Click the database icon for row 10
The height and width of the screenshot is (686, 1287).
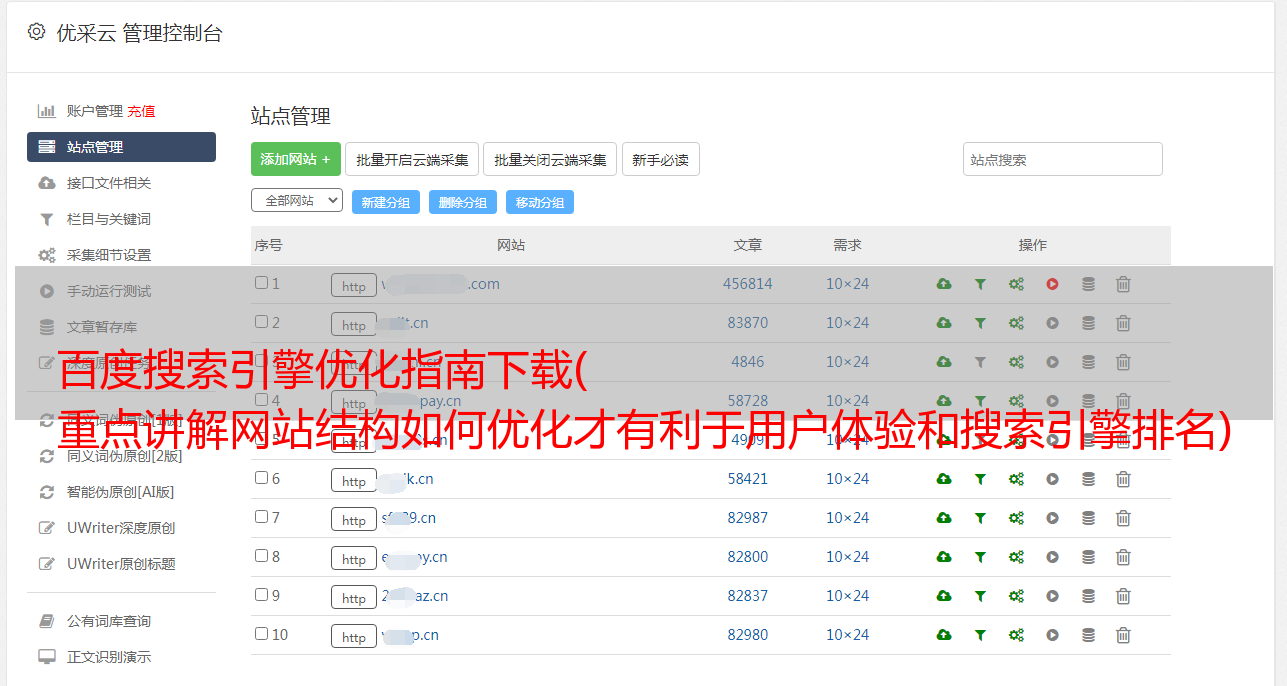click(x=1088, y=635)
